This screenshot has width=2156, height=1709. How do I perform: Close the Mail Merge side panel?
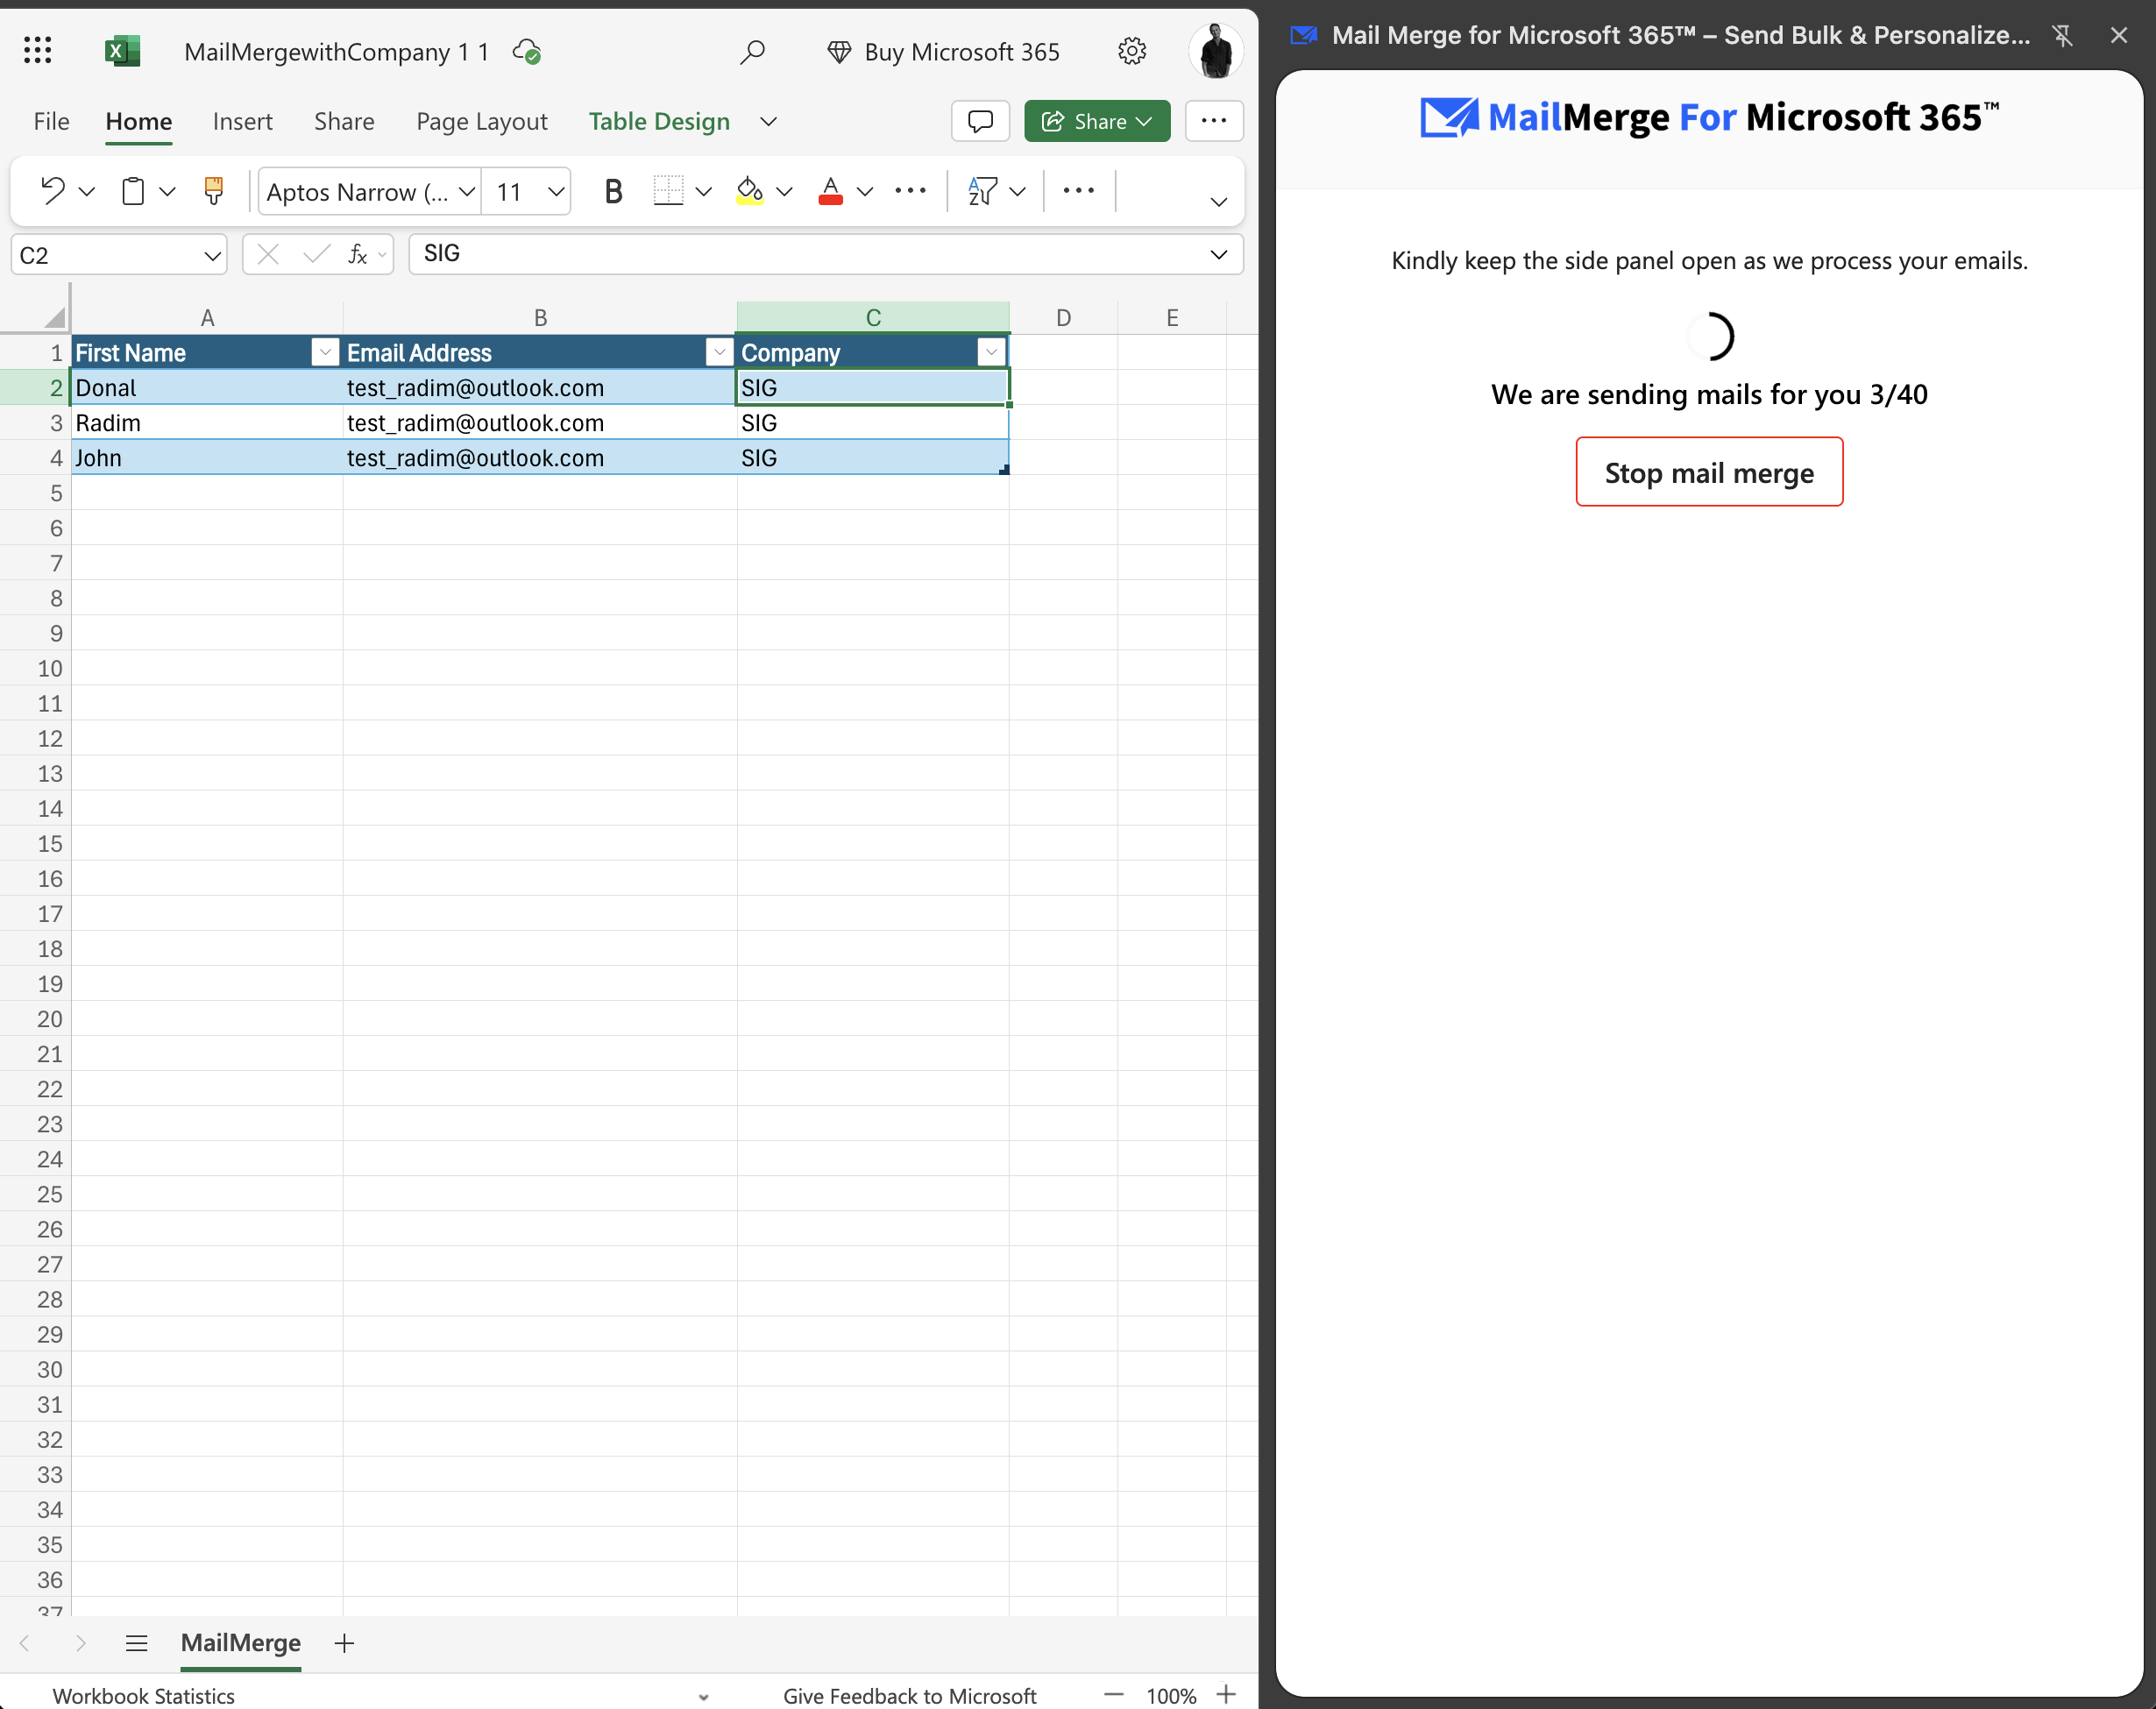[2118, 35]
